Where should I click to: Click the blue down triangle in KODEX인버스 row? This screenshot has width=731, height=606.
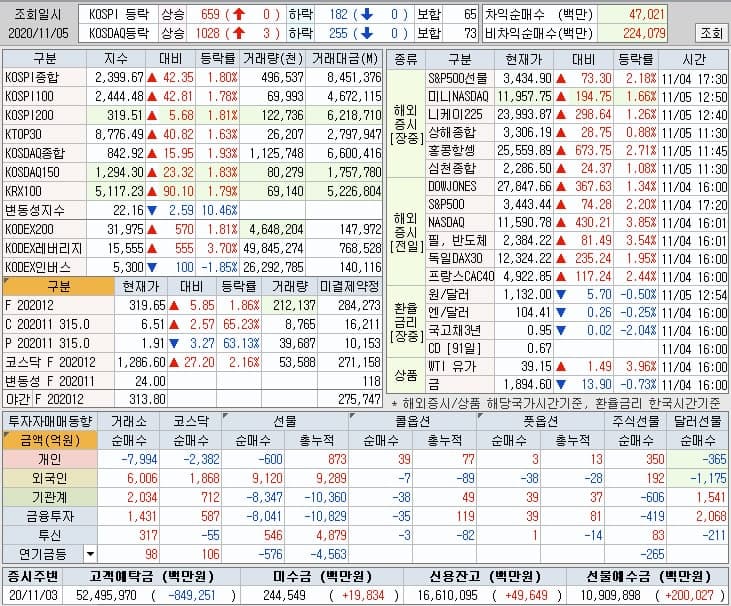[152, 268]
